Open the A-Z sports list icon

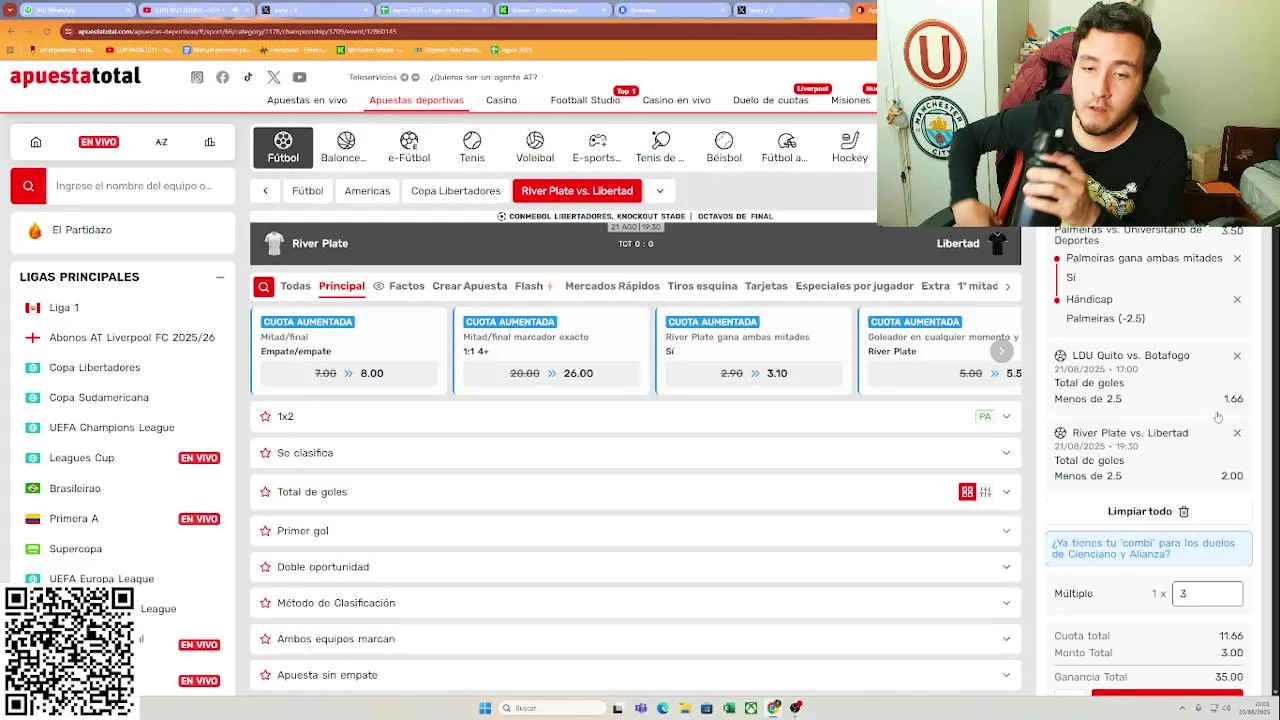[161, 142]
